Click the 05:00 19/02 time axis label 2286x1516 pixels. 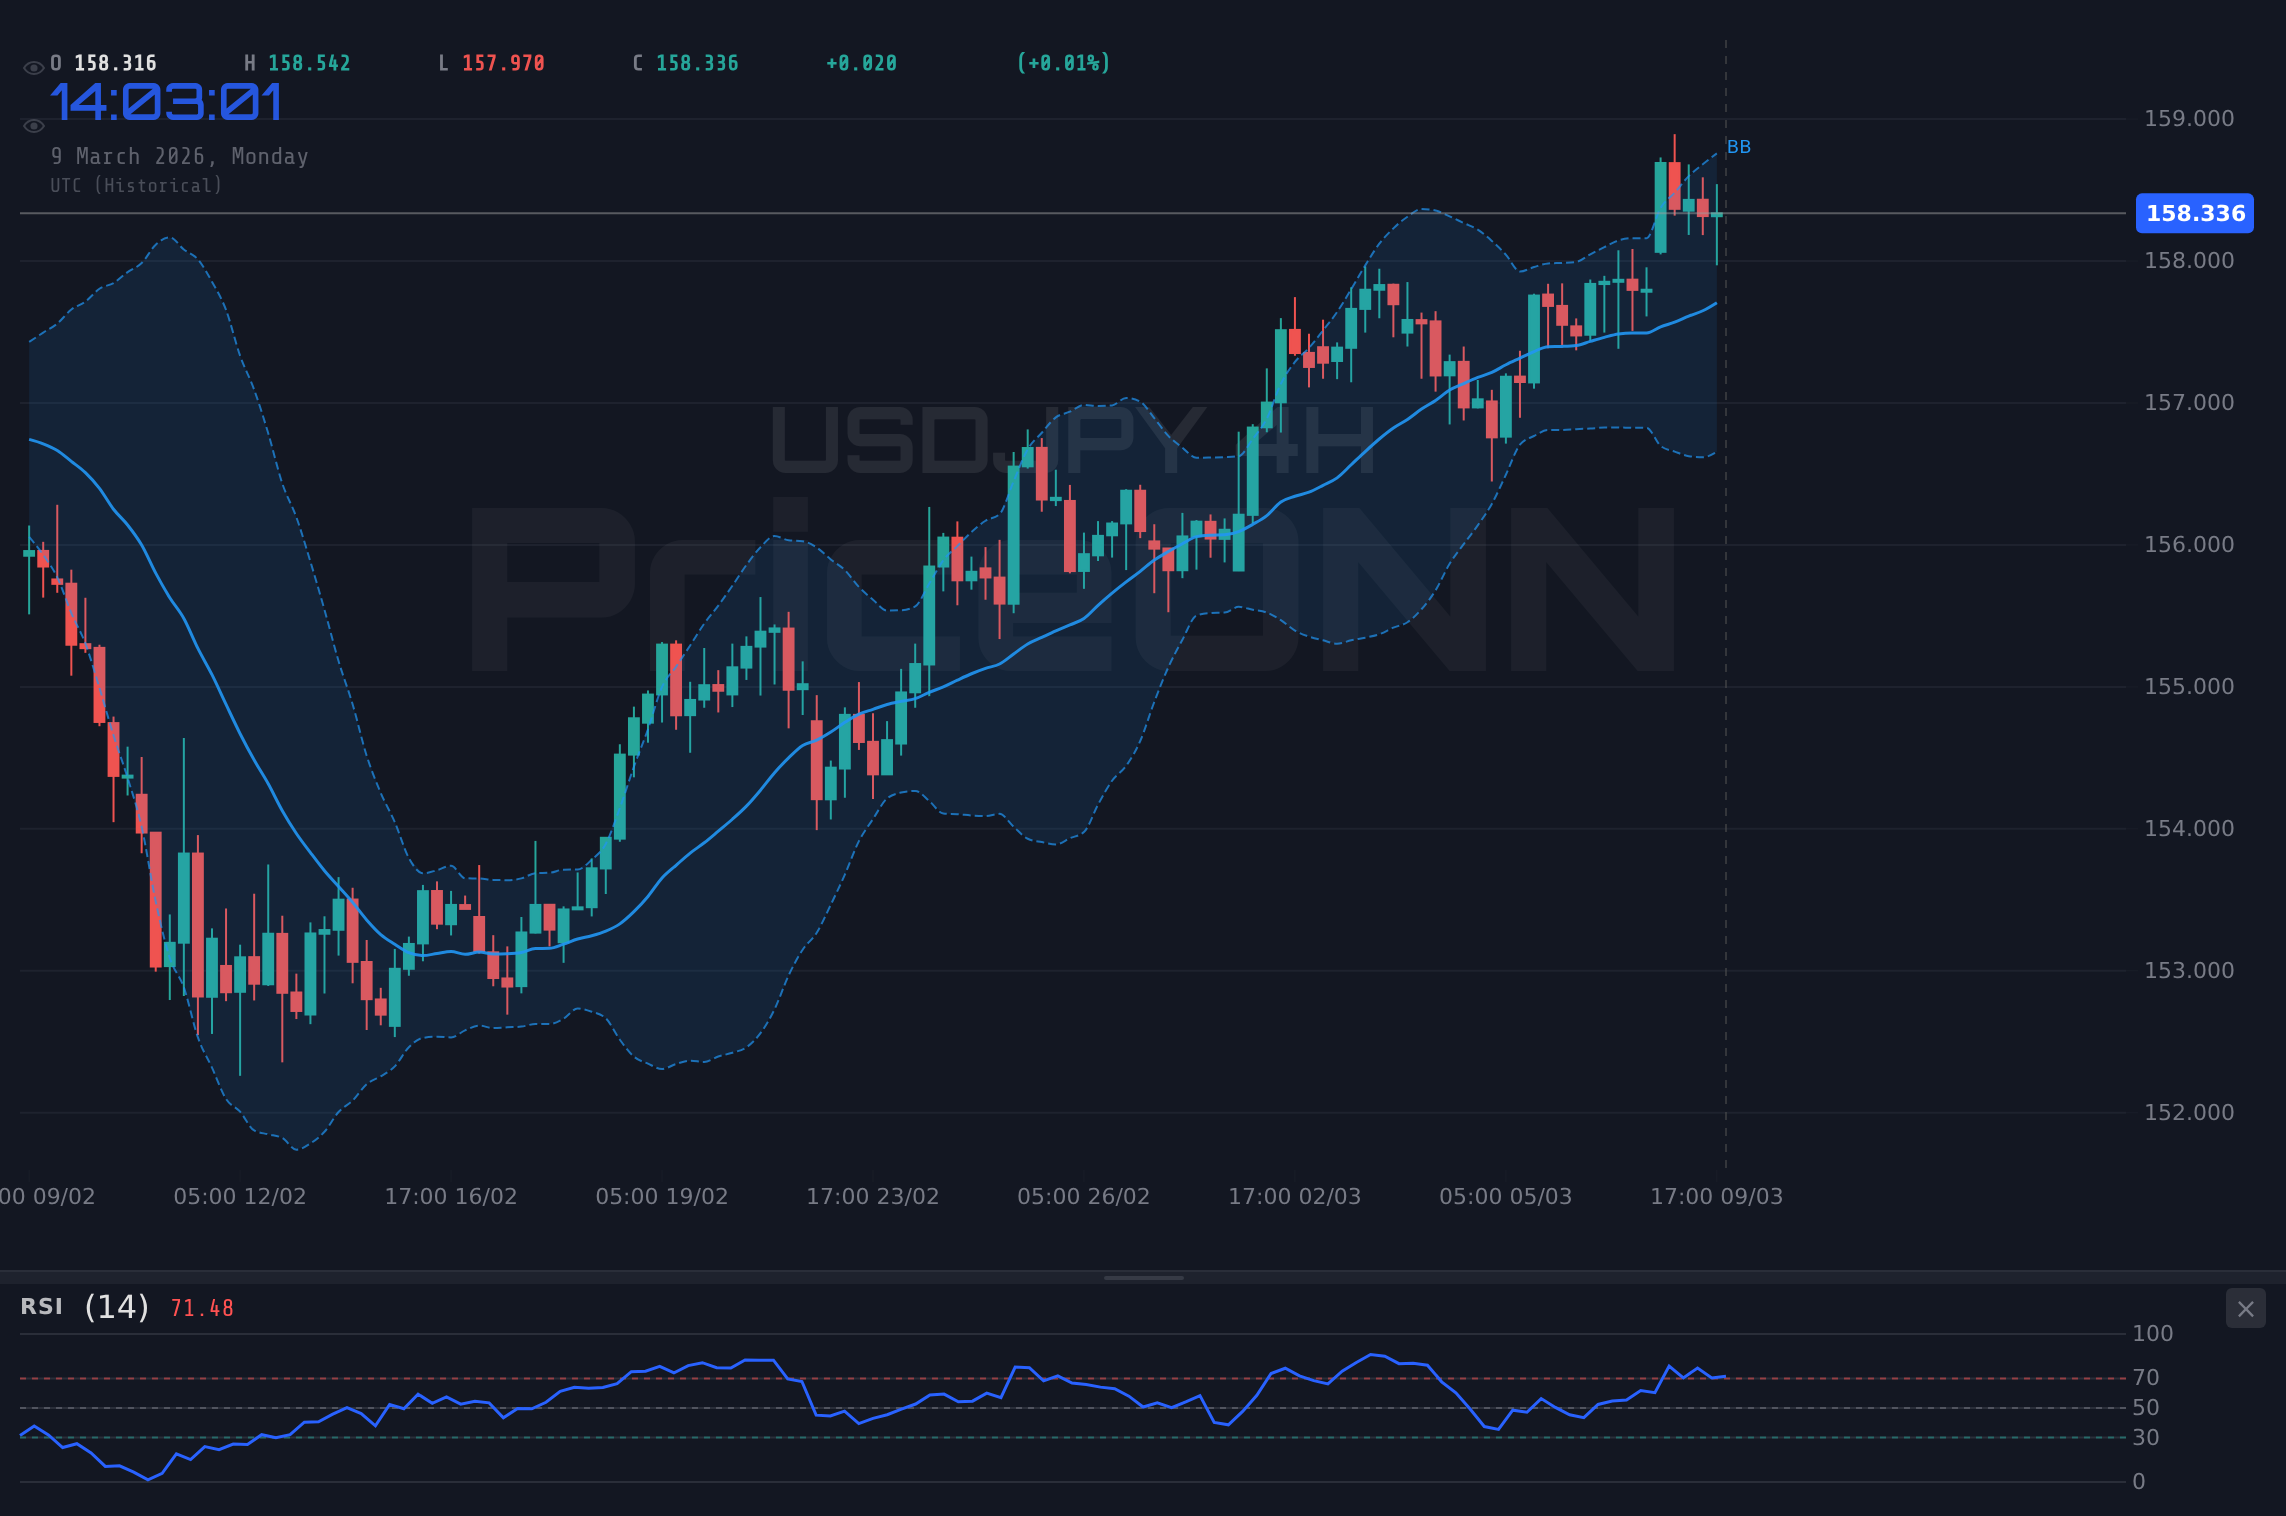[x=662, y=1197]
